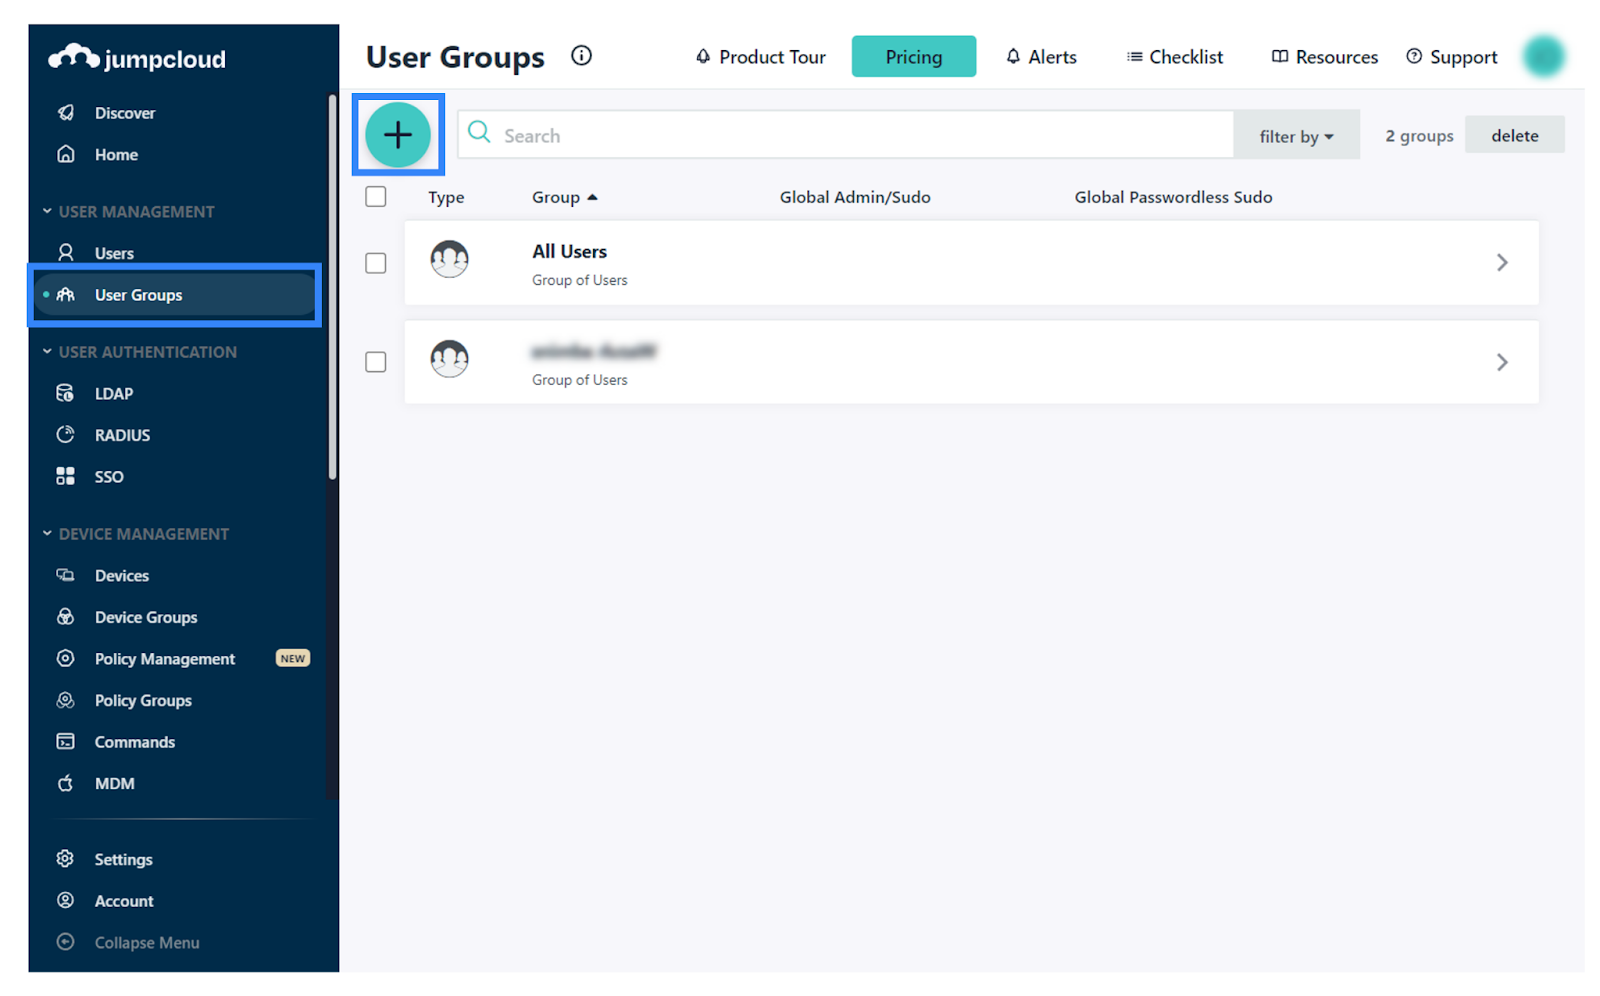Click the Collapse Menu arrow icon

[65, 942]
